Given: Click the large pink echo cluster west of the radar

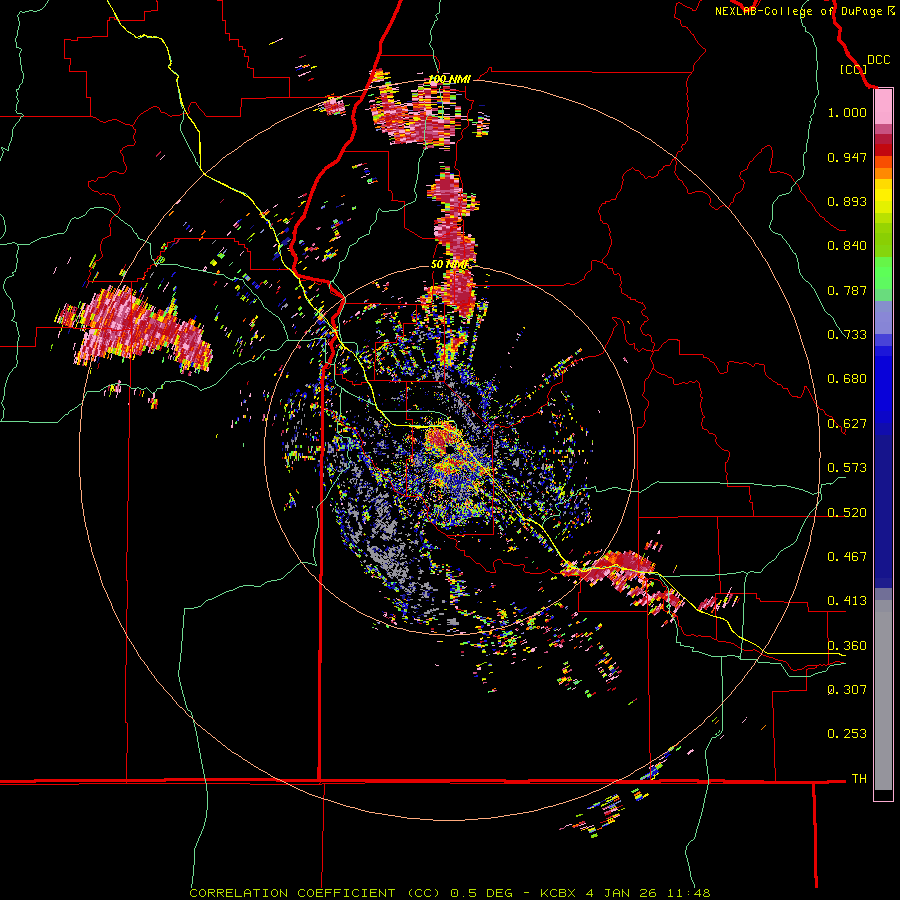Looking at the screenshot, I should pyautogui.click(x=135, y=328).
